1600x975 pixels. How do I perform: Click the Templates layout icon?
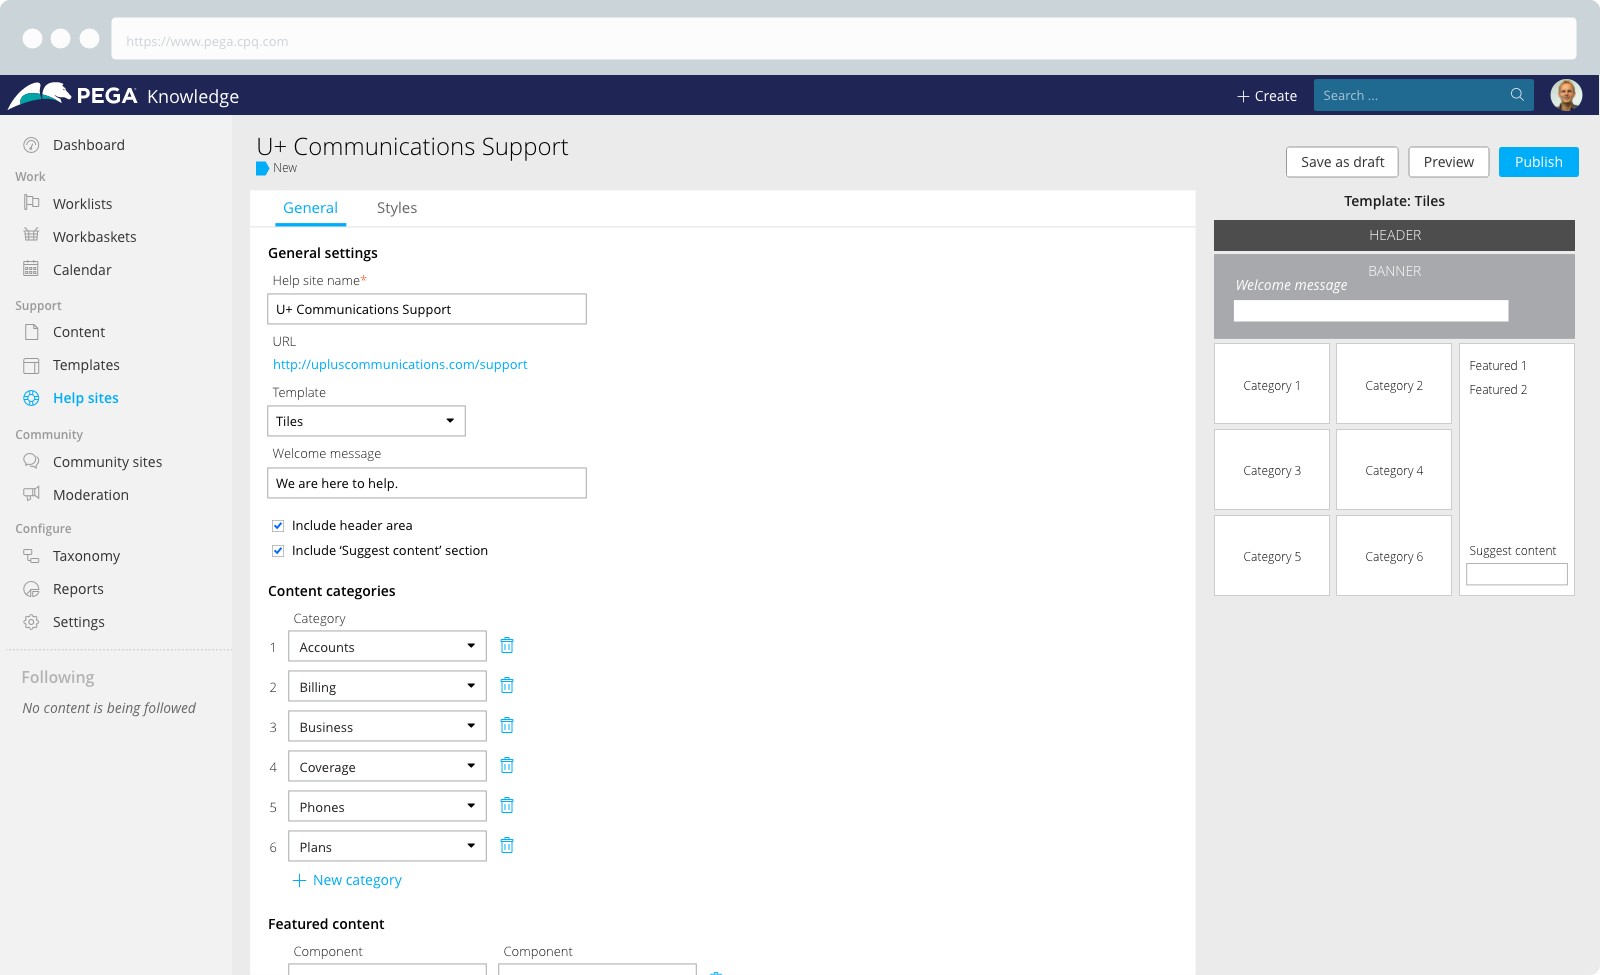point(31,365)
